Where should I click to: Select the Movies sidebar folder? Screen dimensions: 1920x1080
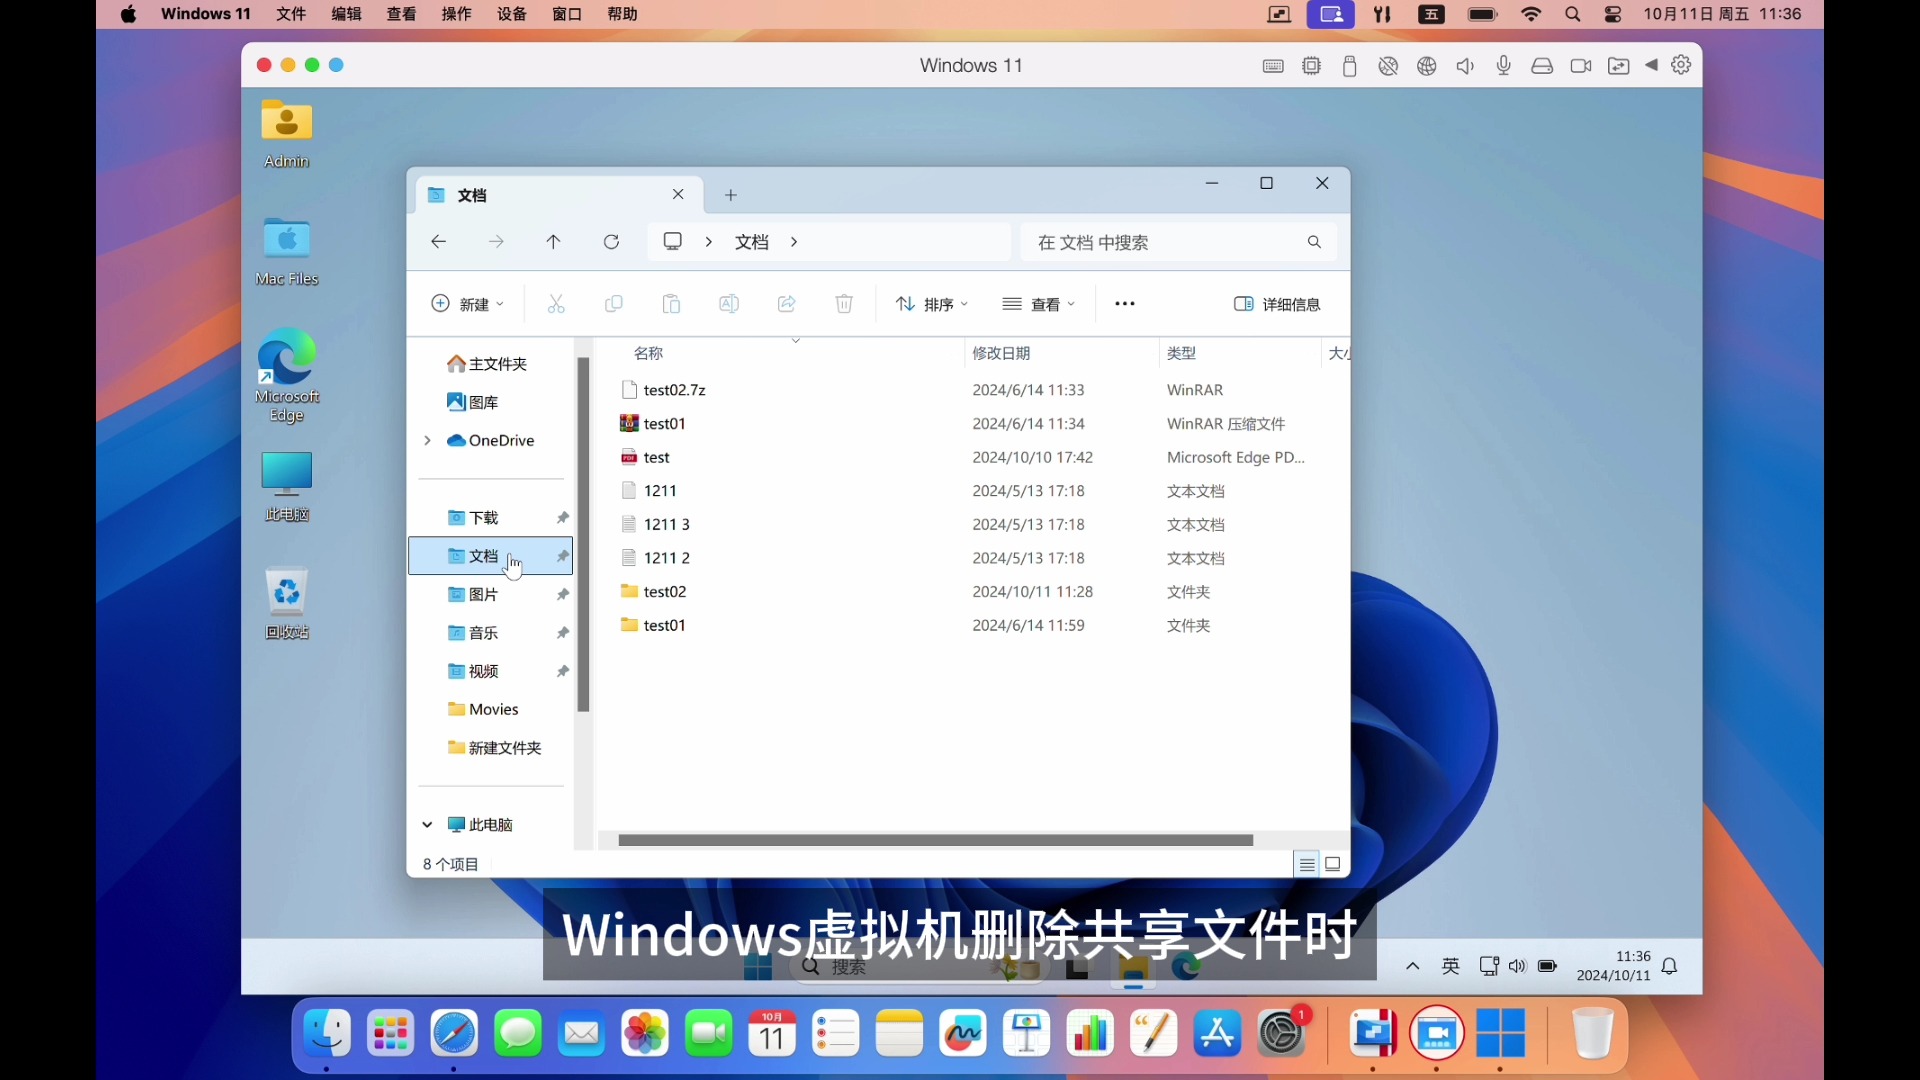click(491, 710)
